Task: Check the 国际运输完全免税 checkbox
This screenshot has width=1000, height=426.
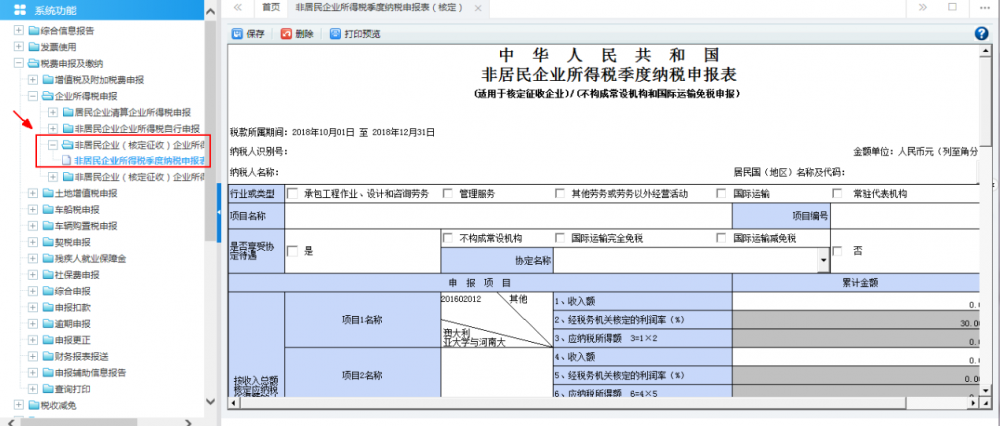Action: [561, 239]
